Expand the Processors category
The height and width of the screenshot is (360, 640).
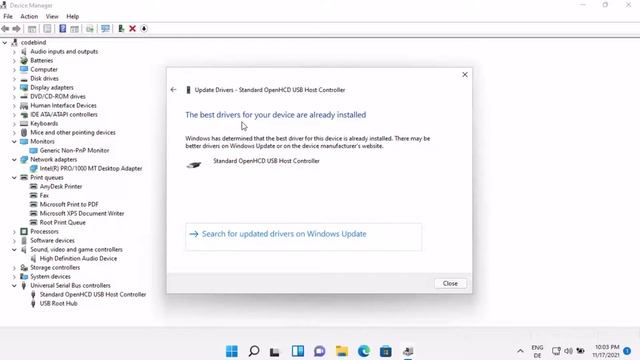point(14,231)
